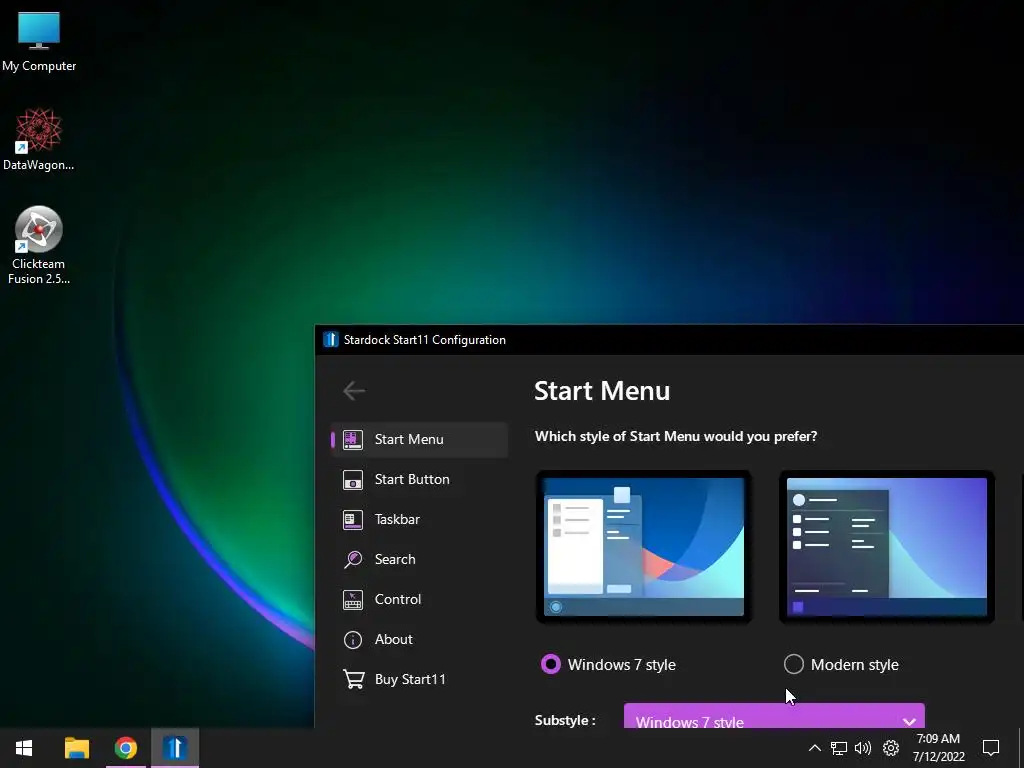Select the Windows 7 style radio button
This screenshot has height=768, width=1024.
[551, 664]
